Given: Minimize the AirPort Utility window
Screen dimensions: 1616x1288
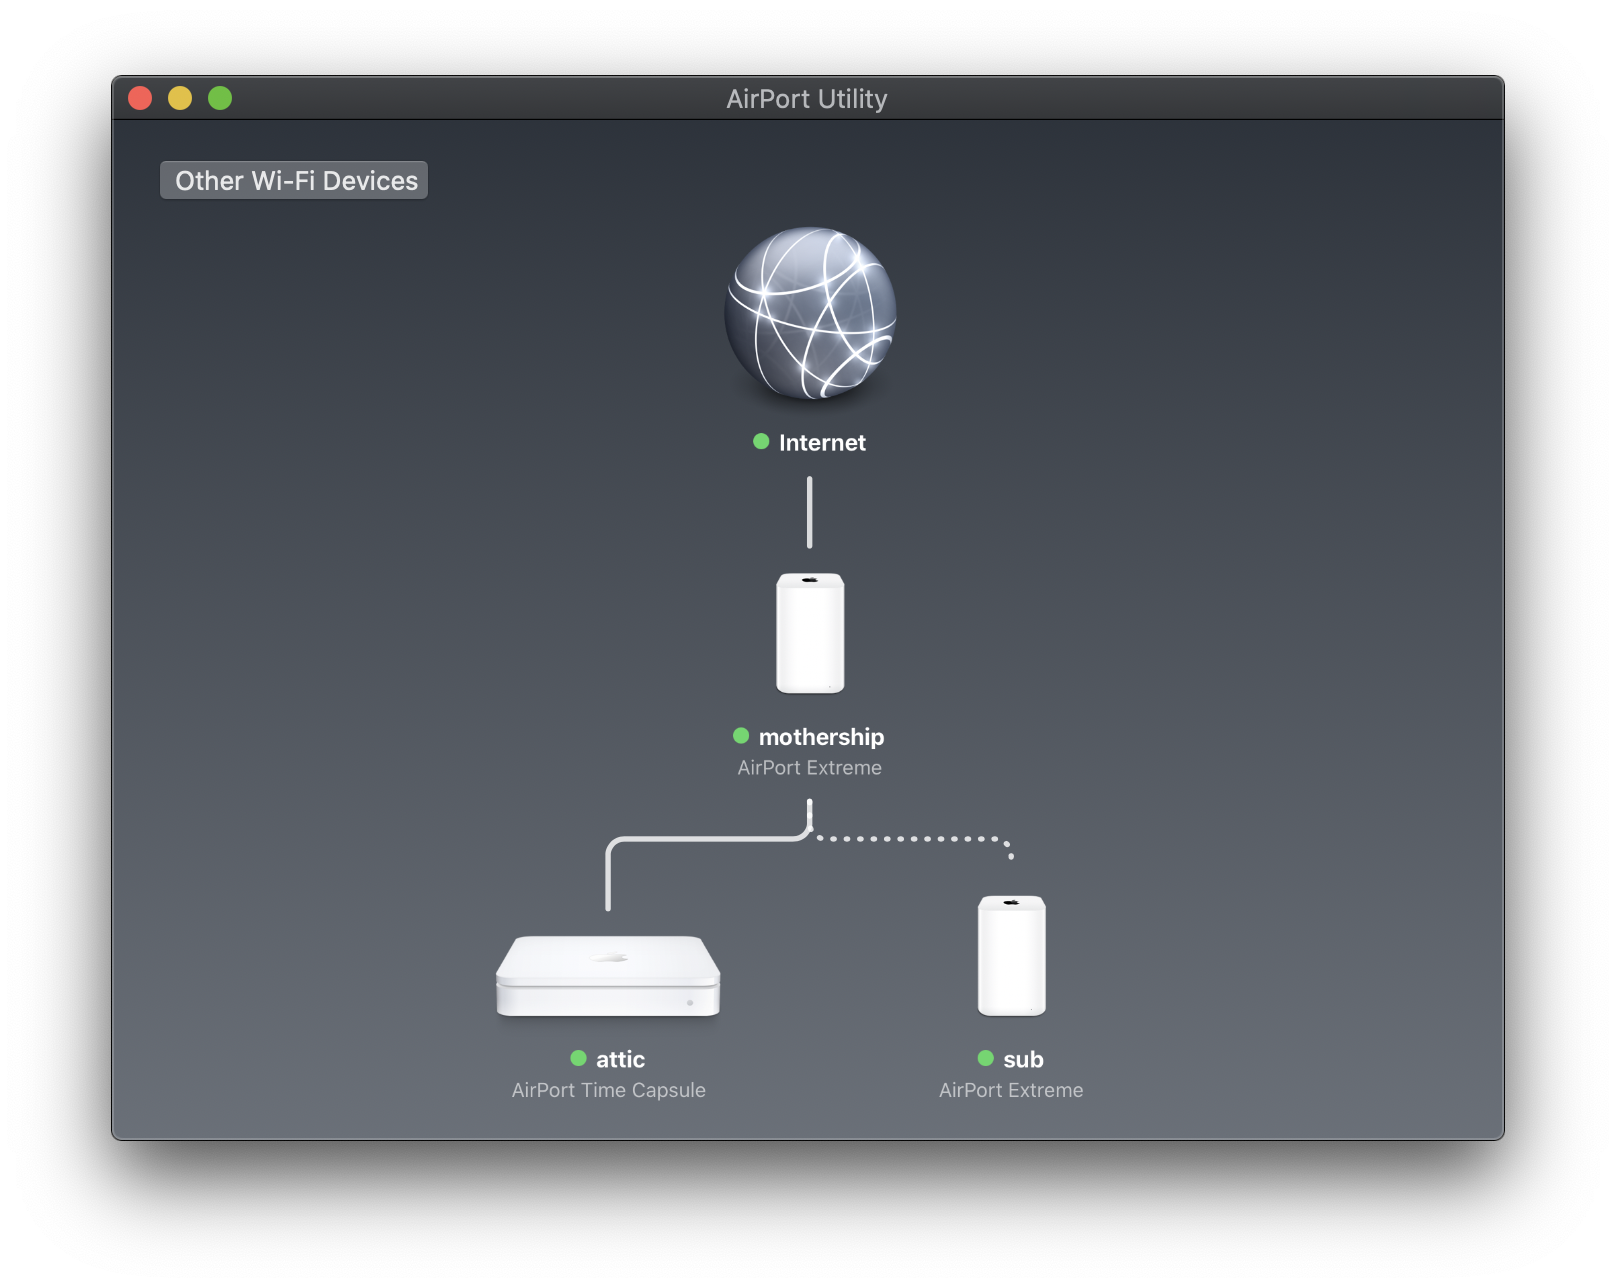Looking at the screenshot, I should click(x=180, y=98).
